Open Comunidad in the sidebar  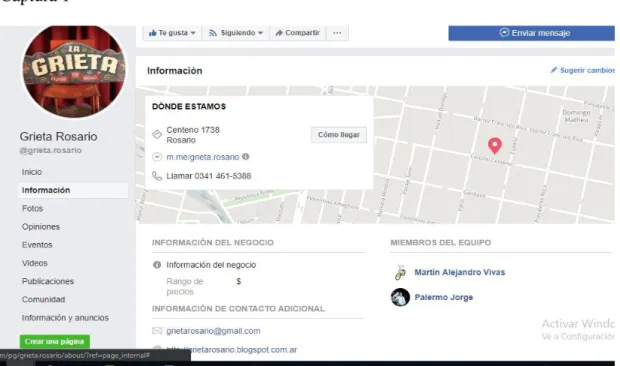[x=43, y=299]
